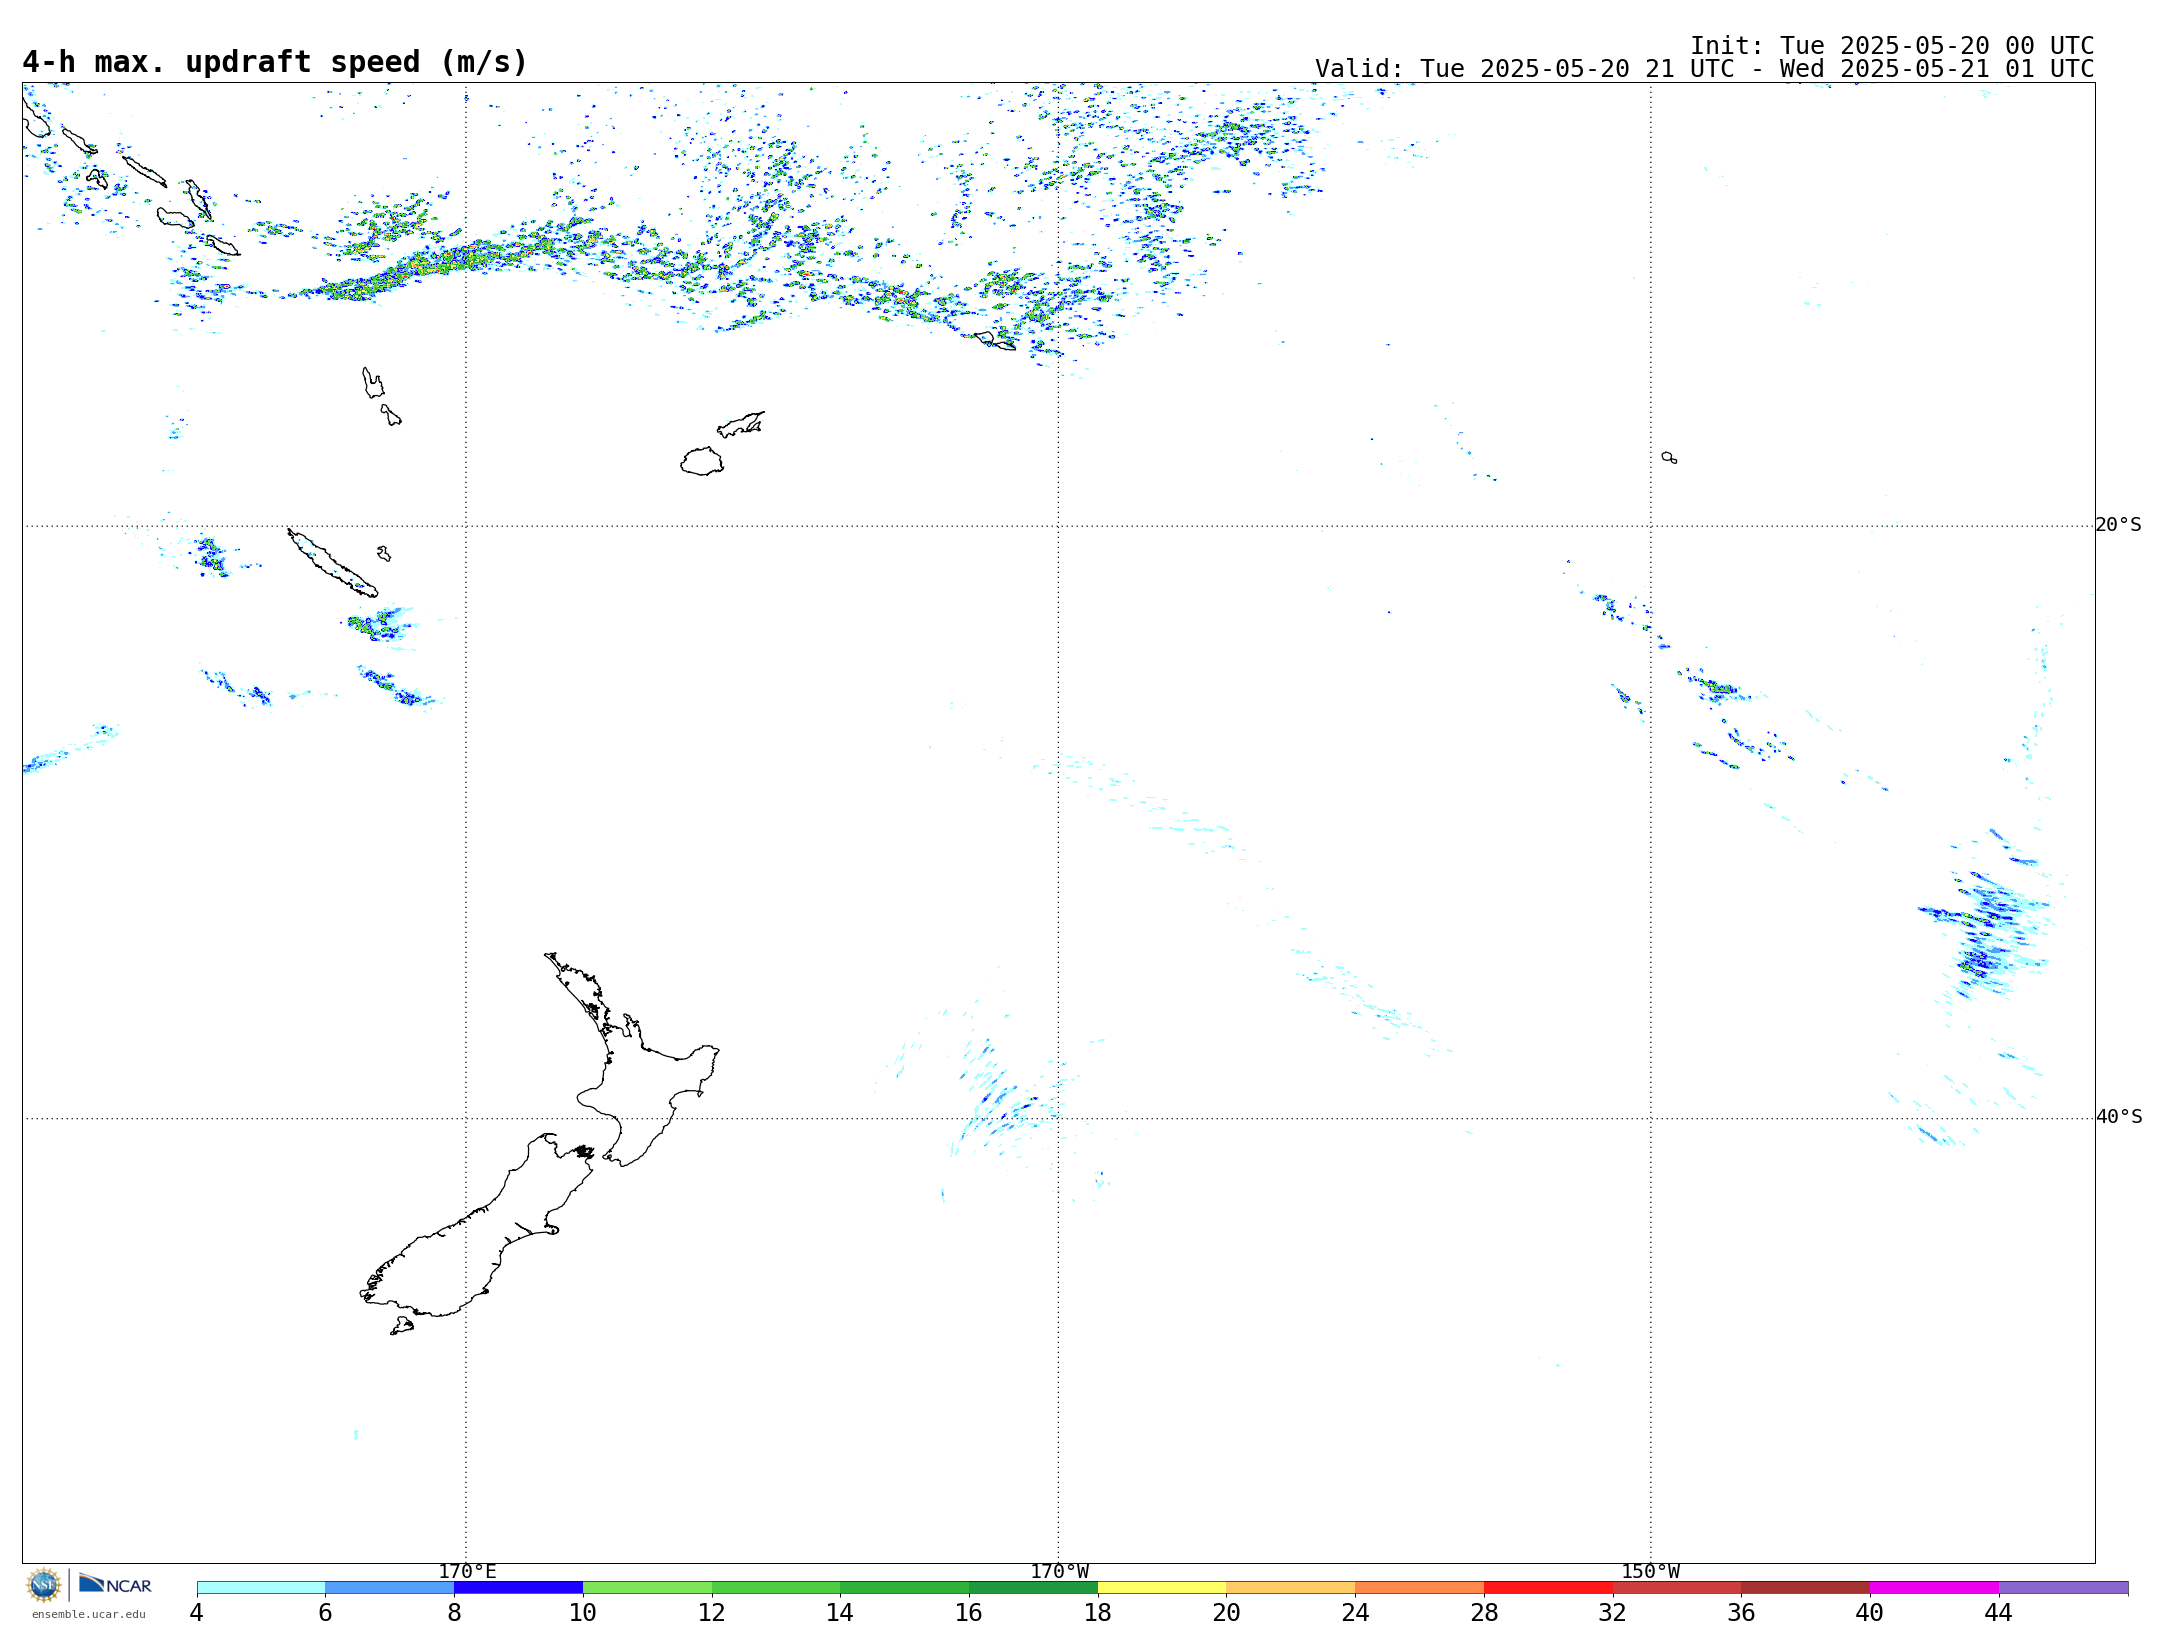
Task: Click the '150°W' longitude label
Action: 1651,1571
